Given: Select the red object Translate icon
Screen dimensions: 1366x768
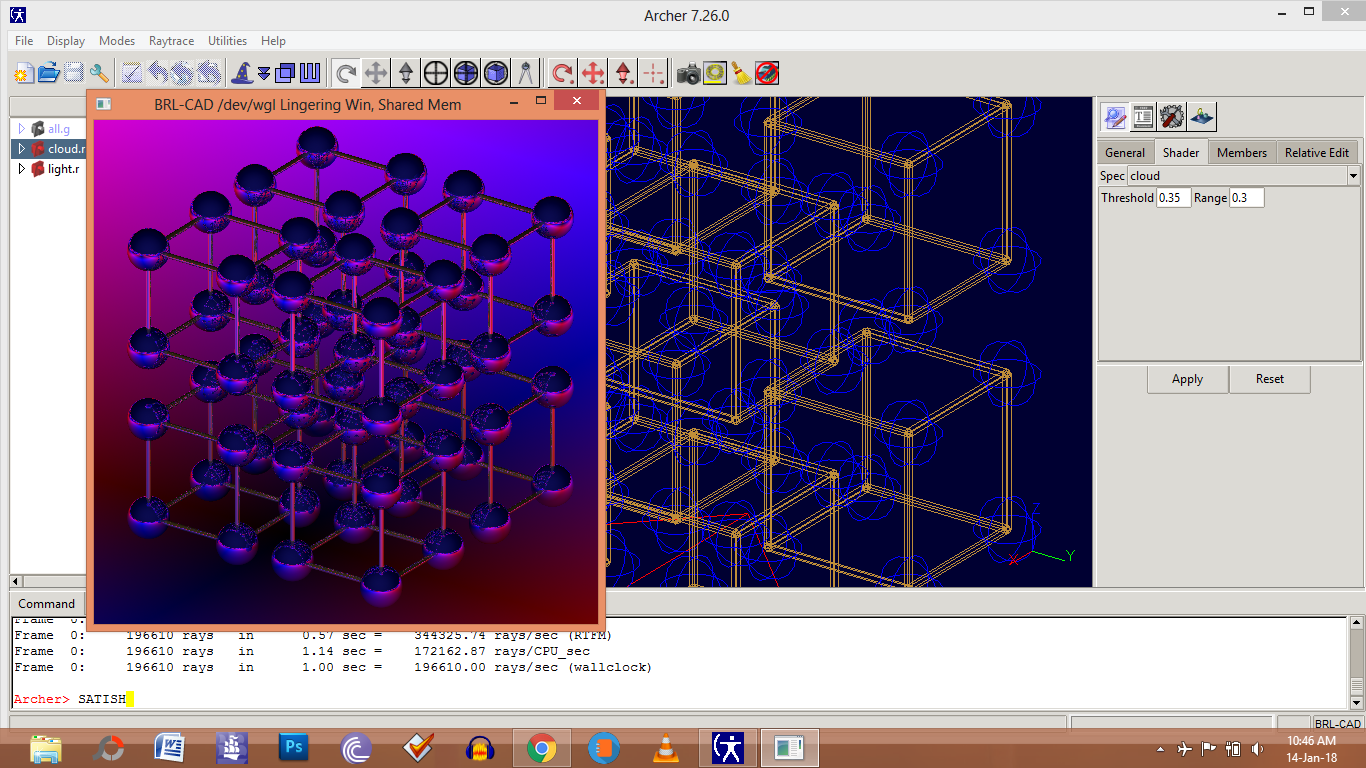Looking at the screenshot, I should [x=593, y=73].
